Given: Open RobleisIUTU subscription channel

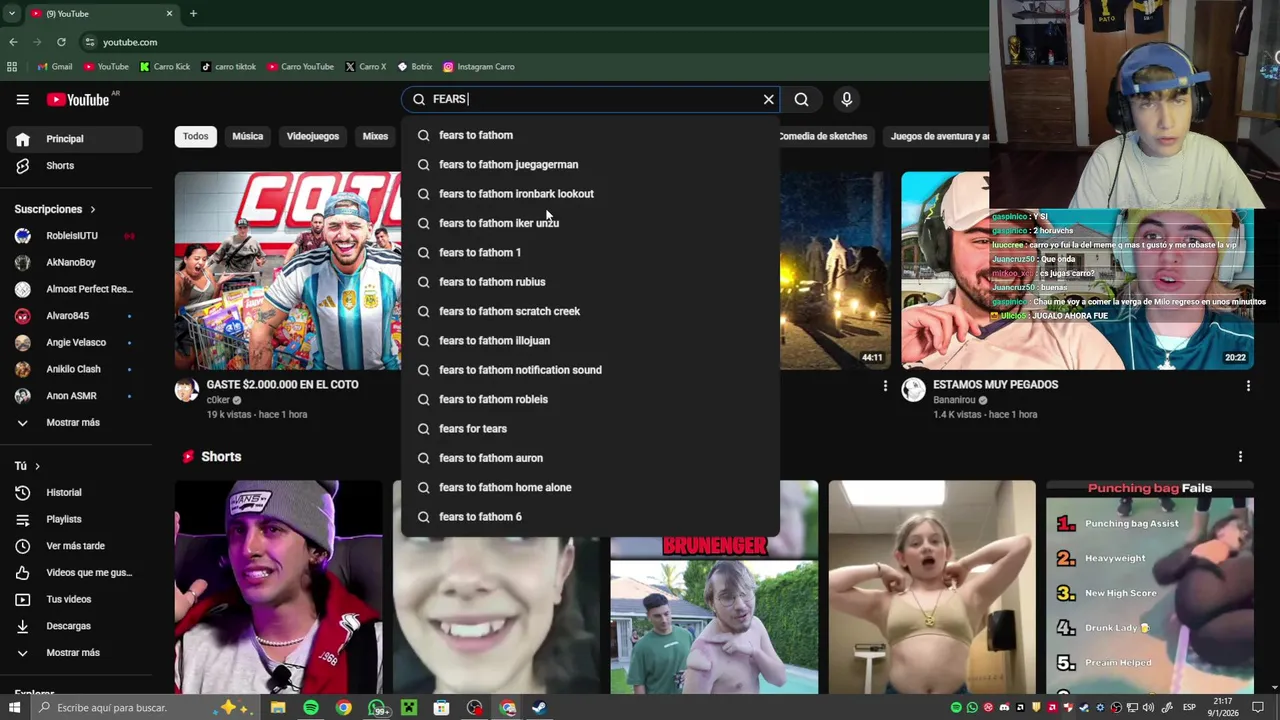Looking at the screenshot, I should click(x=75, y=236).
